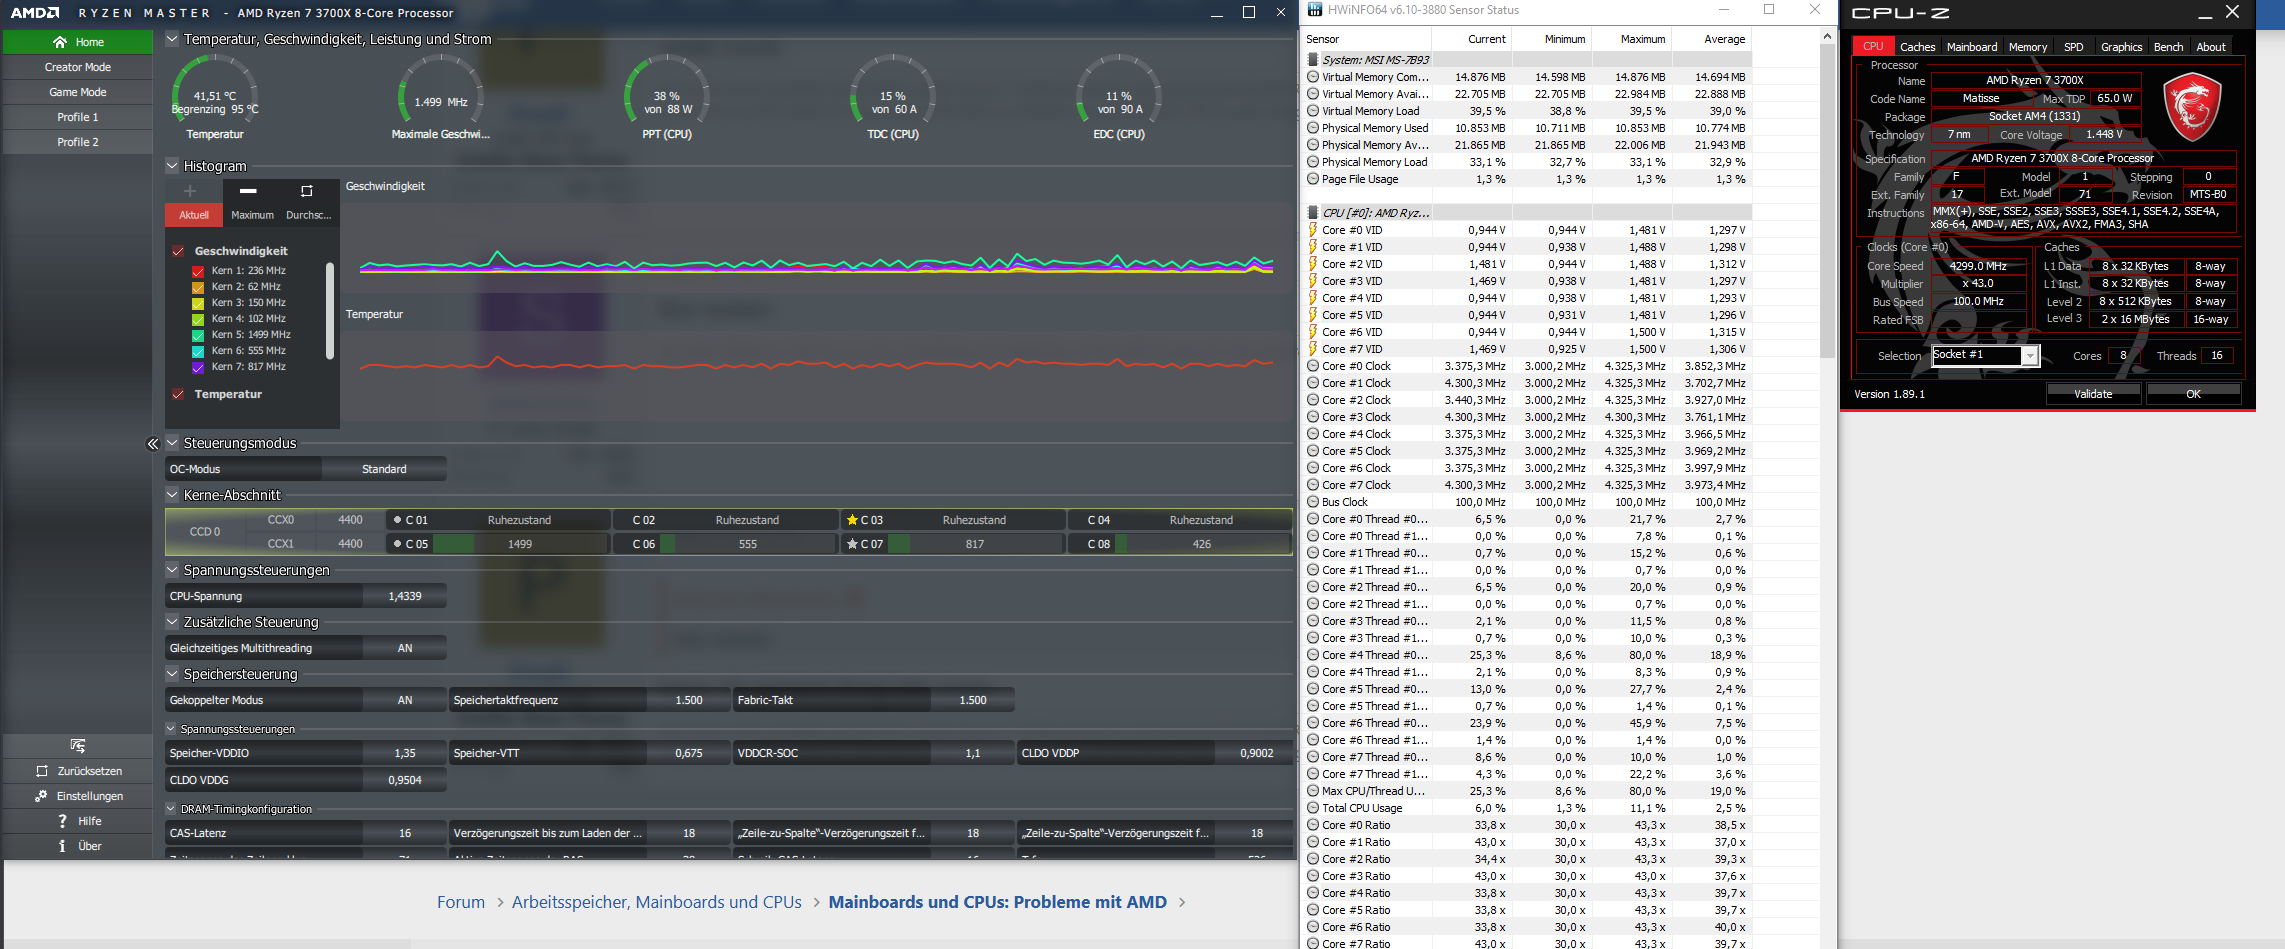Click the import/export icon above Zurücksetzen

(77, 746)
